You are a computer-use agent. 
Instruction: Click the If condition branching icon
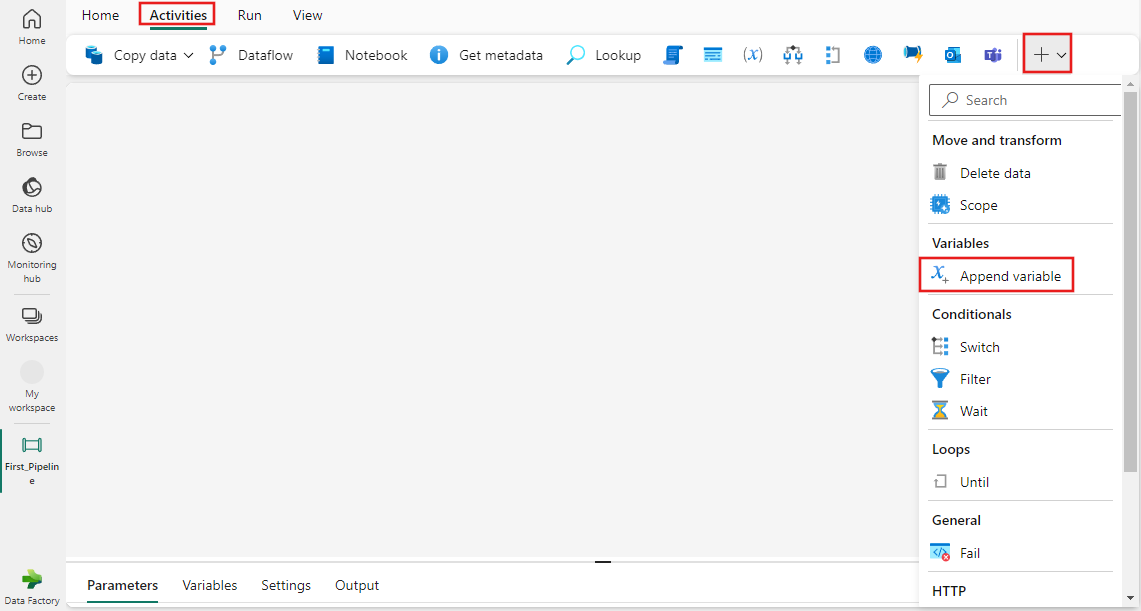(793, 55)
